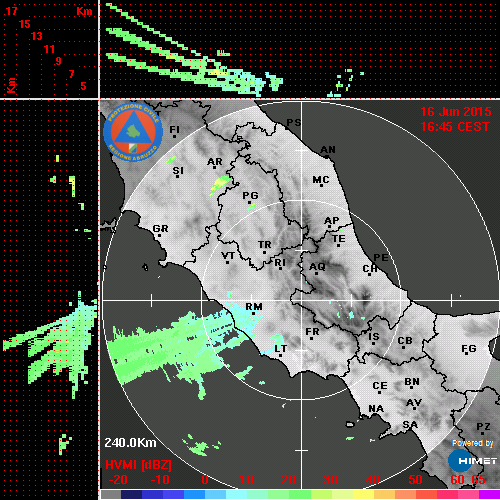Click the yellow echo near AR
This screenshot has height=500, width=500.
tap(219, 186)
